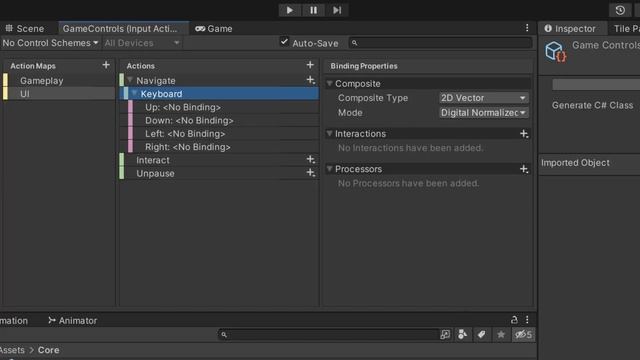Select the Gameplay action map

coord(59,80)
